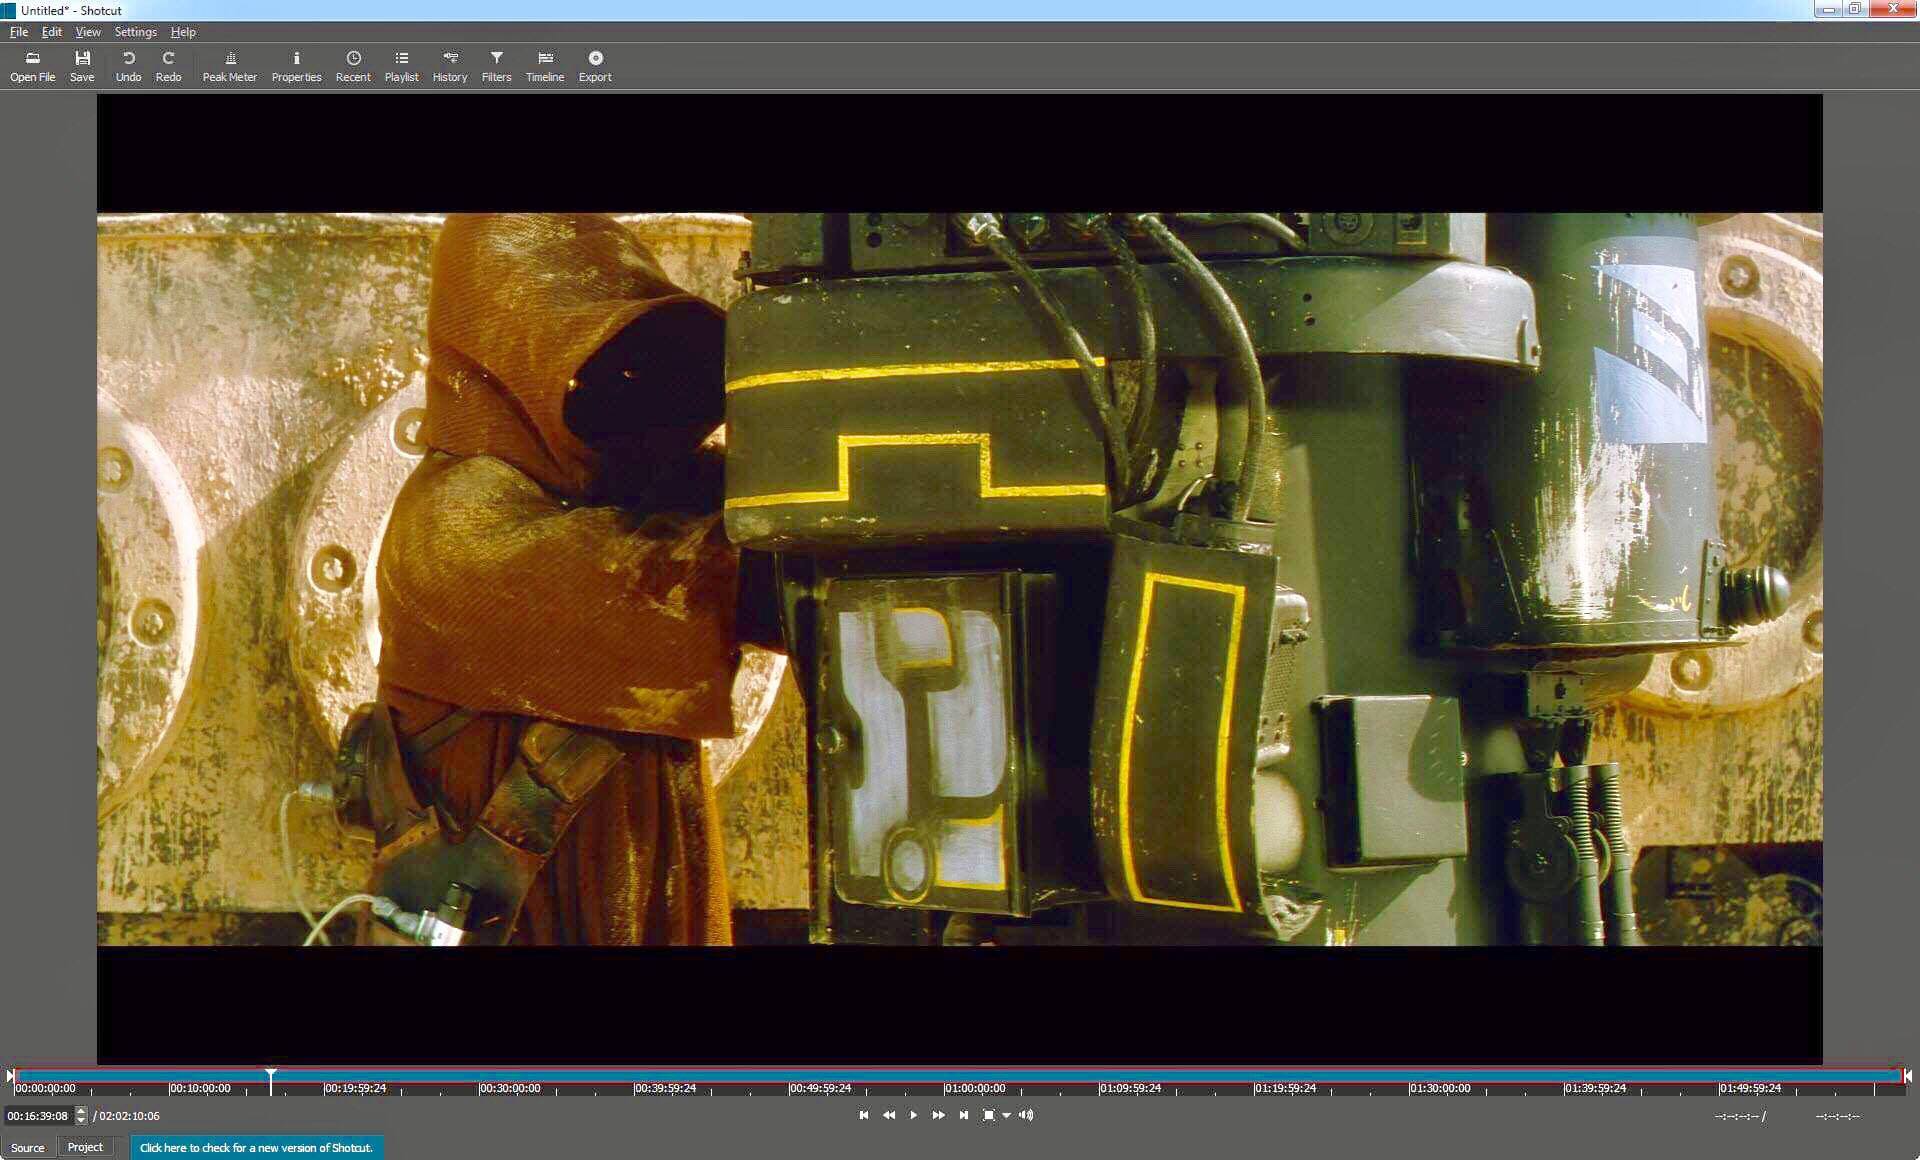Click the current timecode field 00:16:39:08
Image resolution: width=1920 pixels, height=1160 pixels.
(x=38, y=1116)
